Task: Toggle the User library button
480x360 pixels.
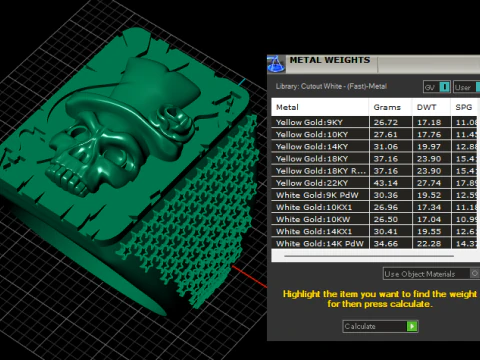Action: tap(466, 87)
